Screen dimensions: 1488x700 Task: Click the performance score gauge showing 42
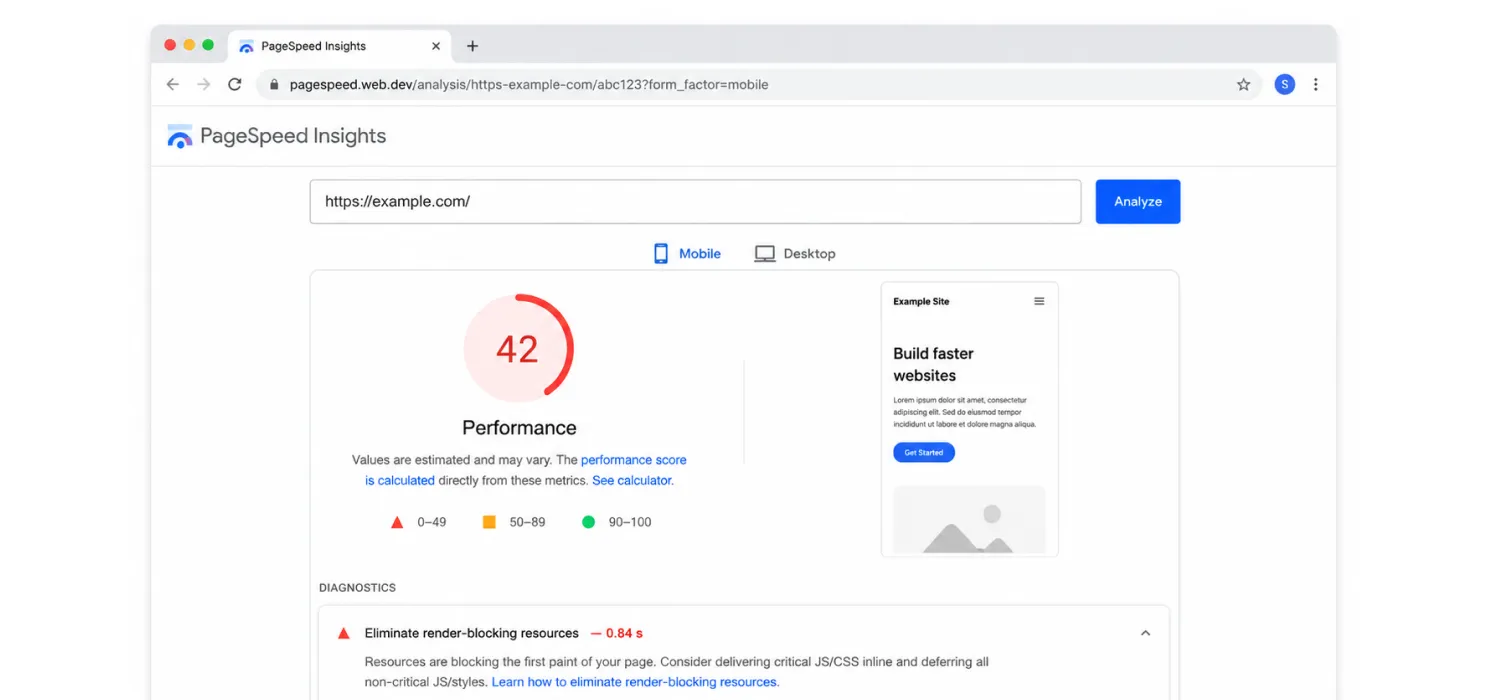[x=518, y=348]
